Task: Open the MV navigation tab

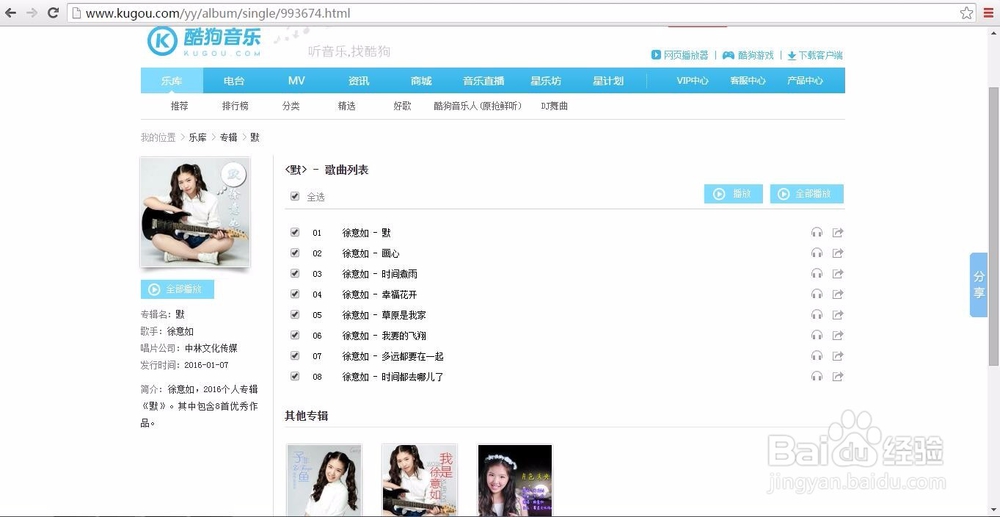Action: pyautogui.click(x=296, y=81)
